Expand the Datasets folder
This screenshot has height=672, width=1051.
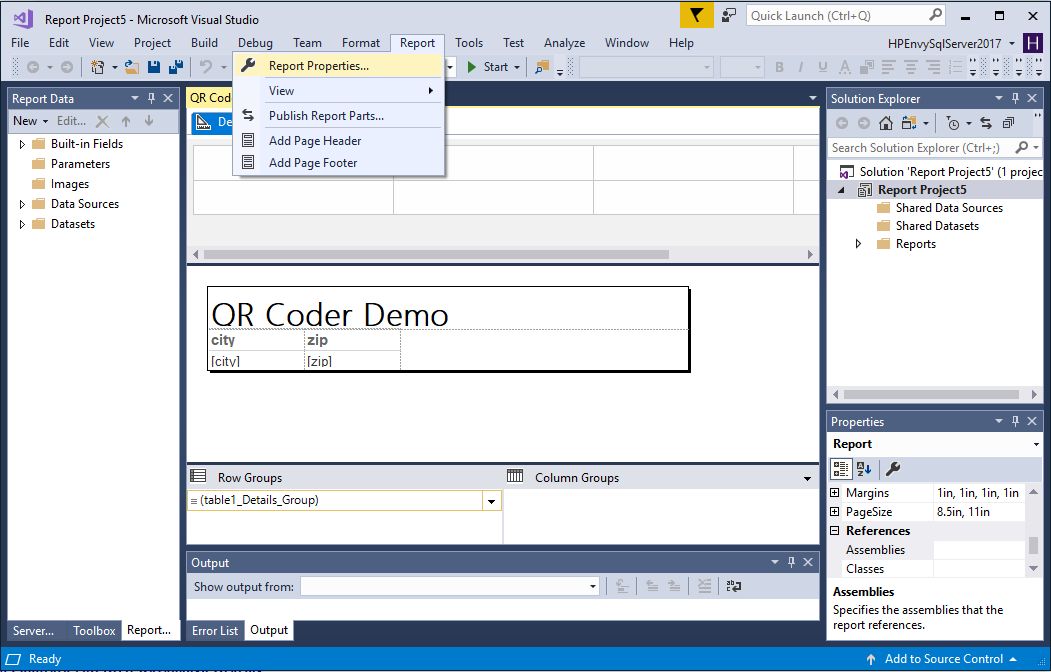(22, 224)
